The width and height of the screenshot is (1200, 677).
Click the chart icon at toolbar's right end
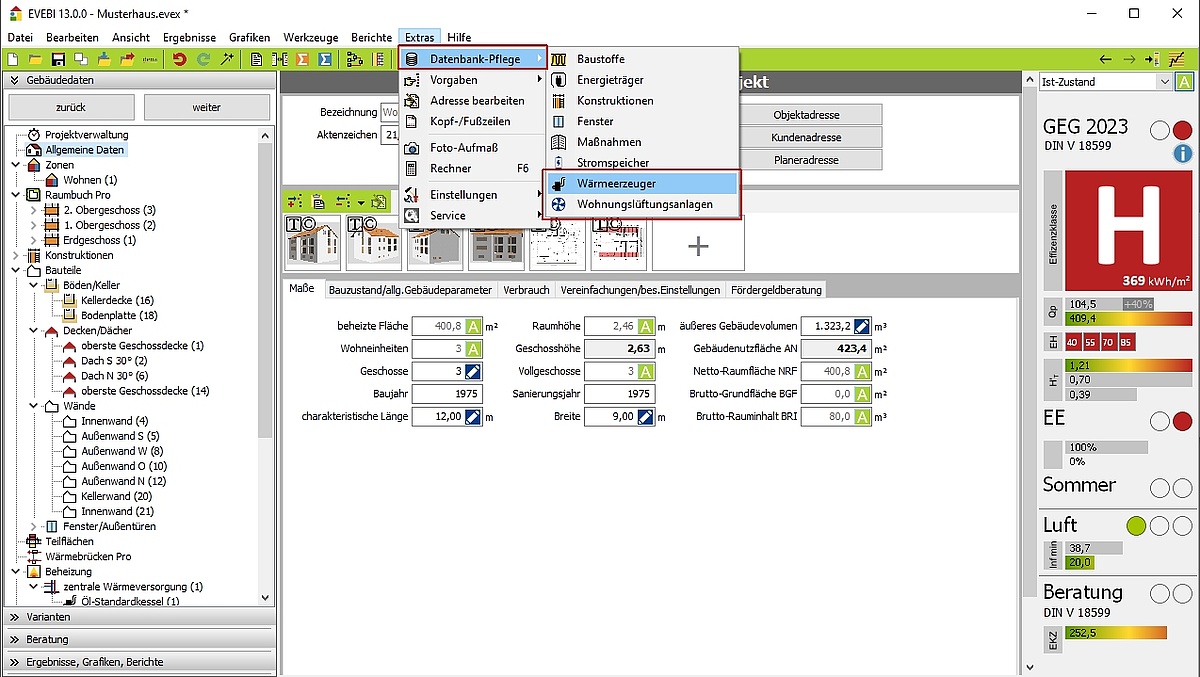click(1175, 59)
